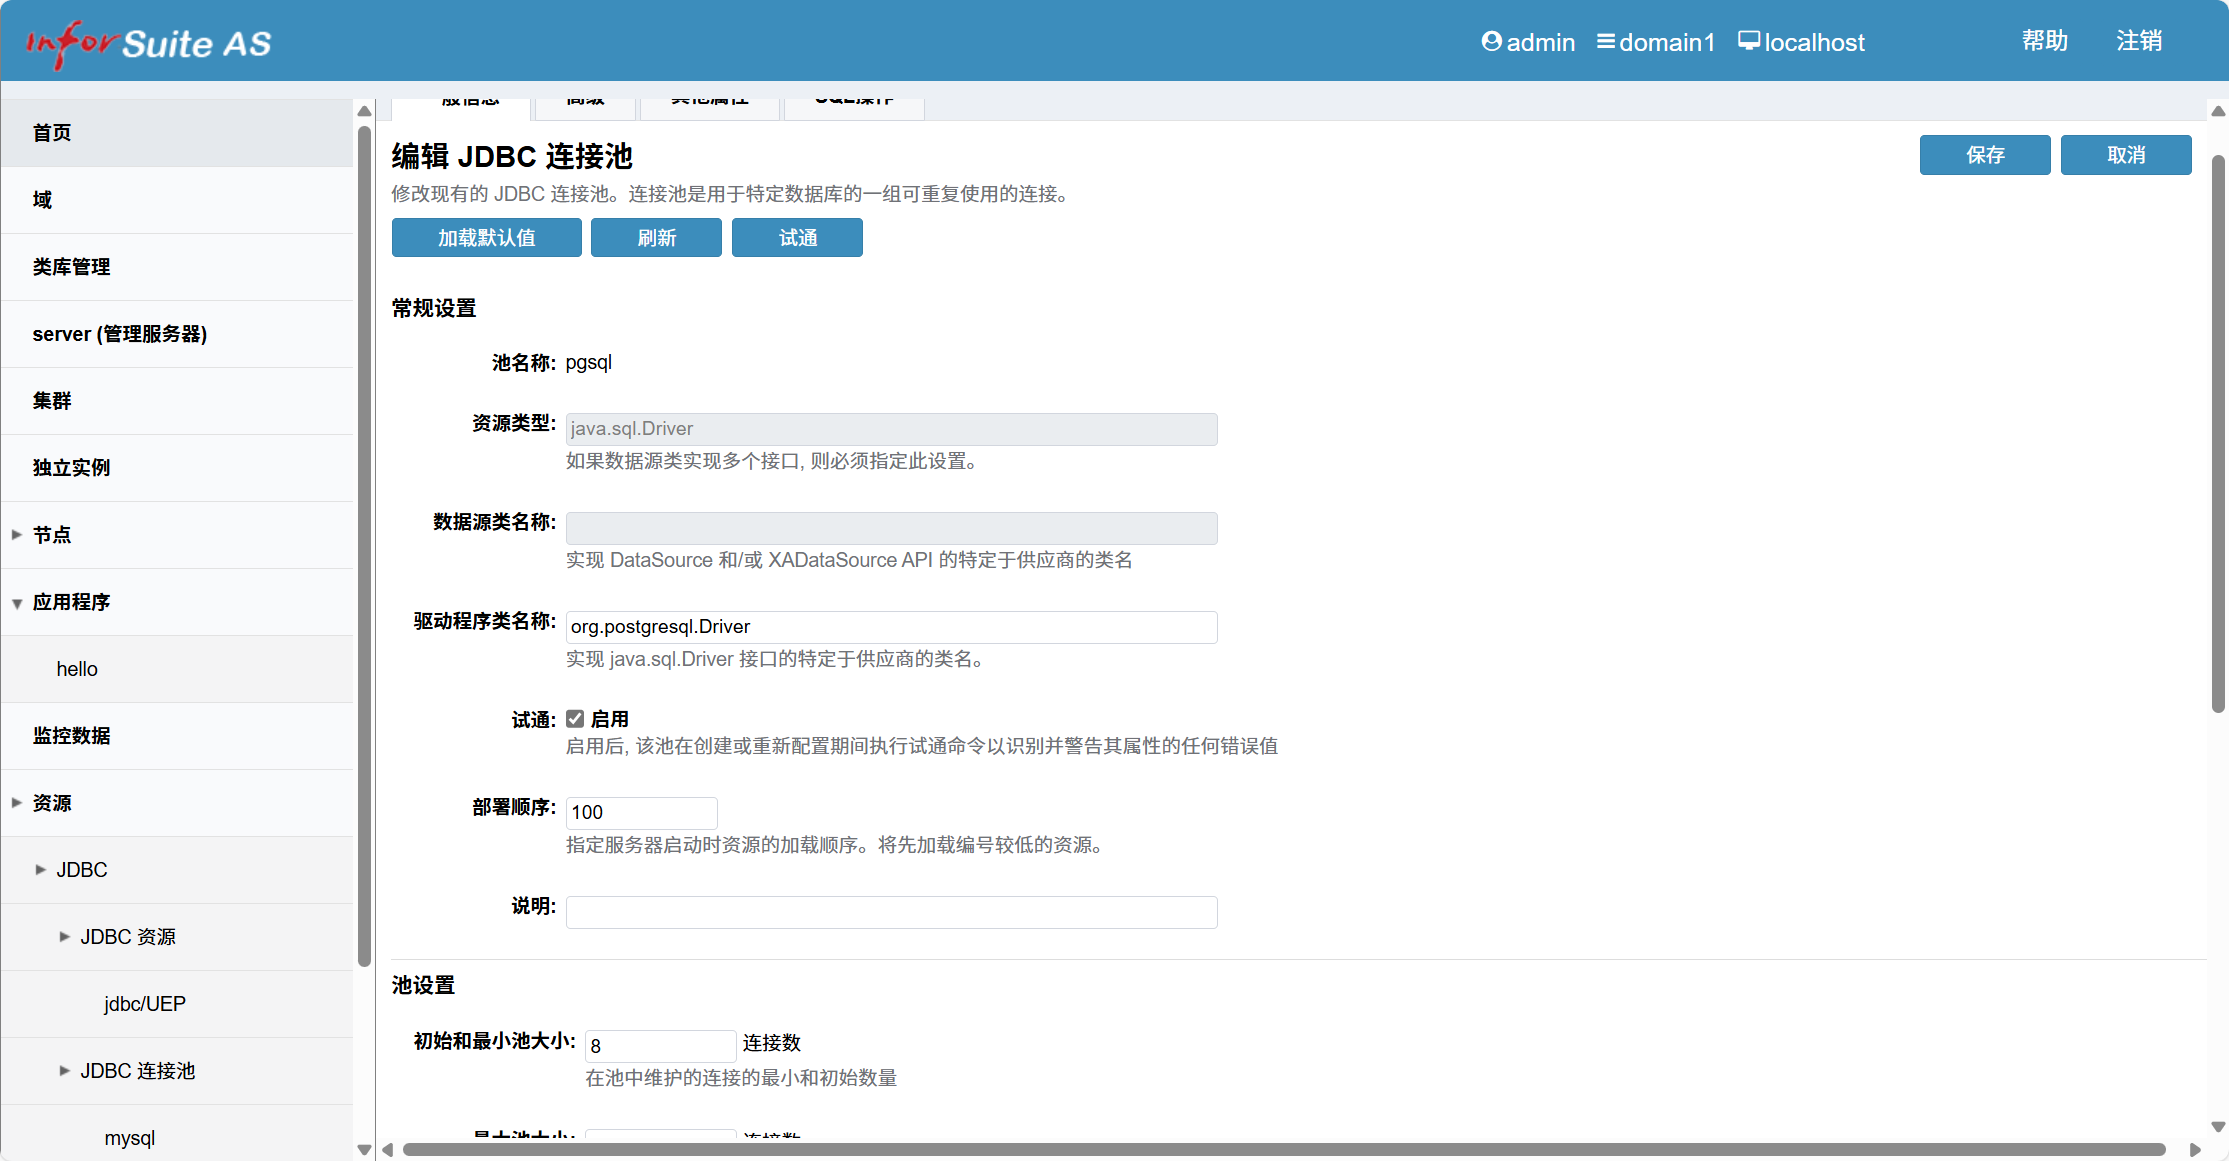Open the mysql connection pool link
The image size is (2229, 1161).
click(129, 1137)
